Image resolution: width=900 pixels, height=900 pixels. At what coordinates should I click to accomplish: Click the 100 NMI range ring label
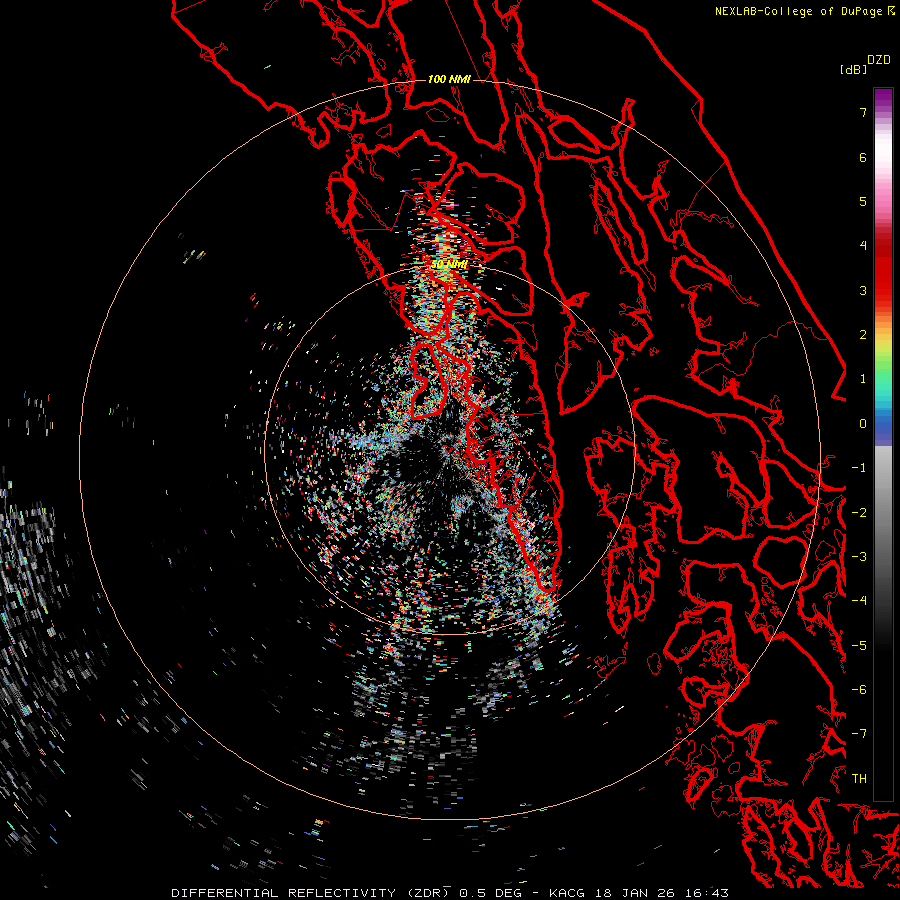coord(449,79)
